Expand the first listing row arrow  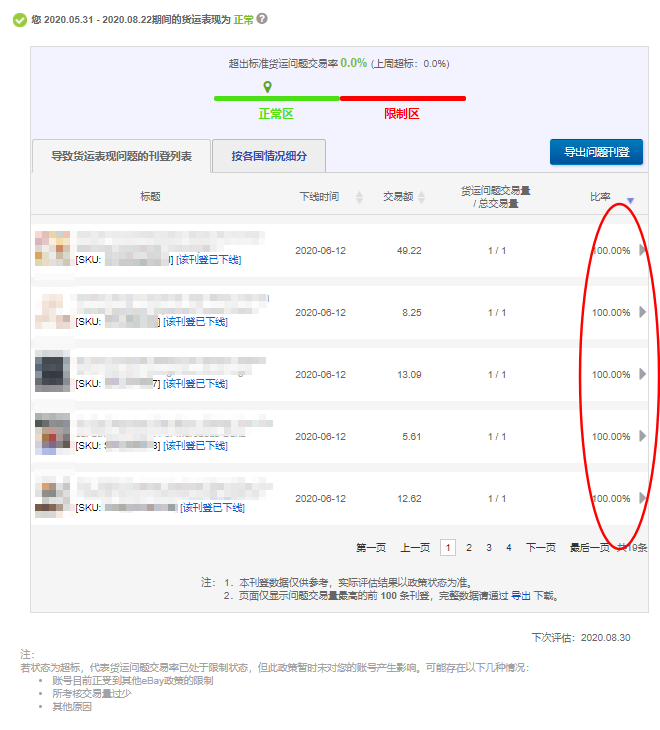click(x=642, y=250)
